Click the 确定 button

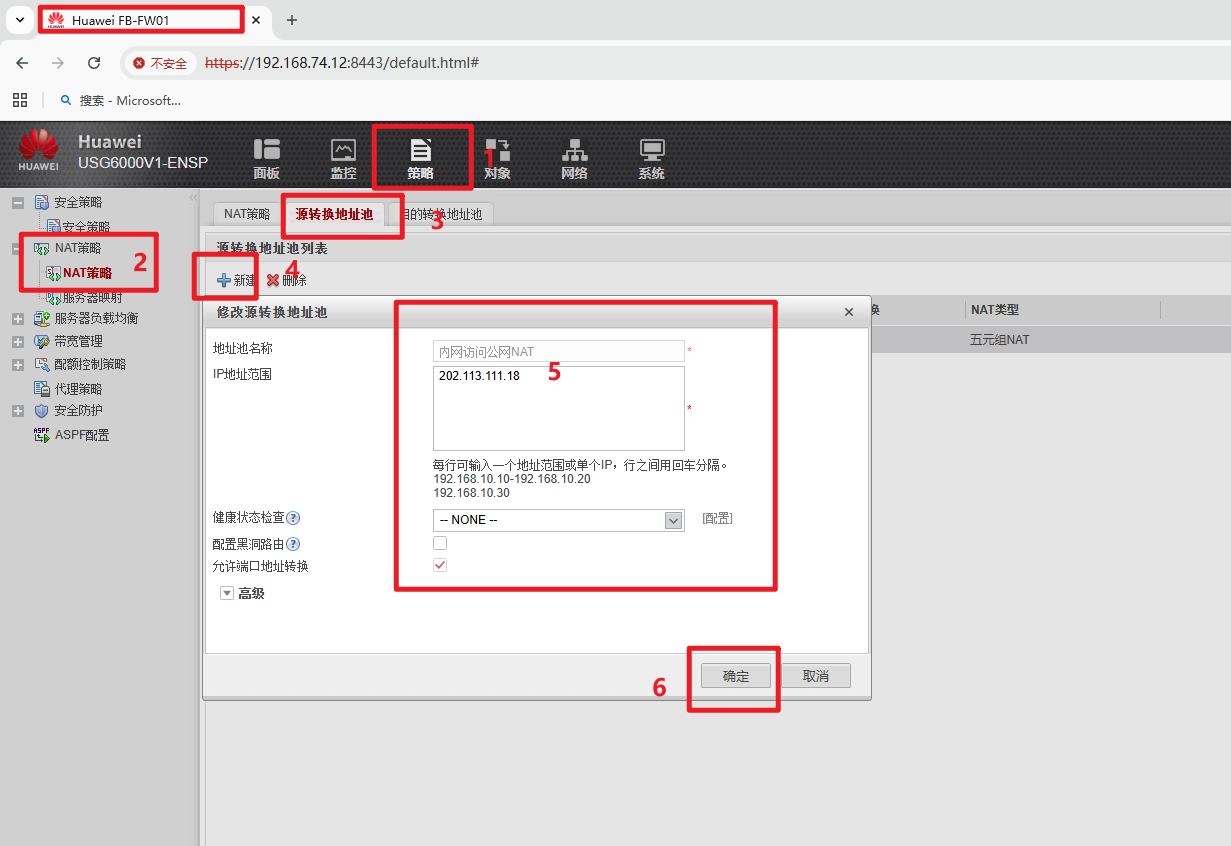(735, 676)
